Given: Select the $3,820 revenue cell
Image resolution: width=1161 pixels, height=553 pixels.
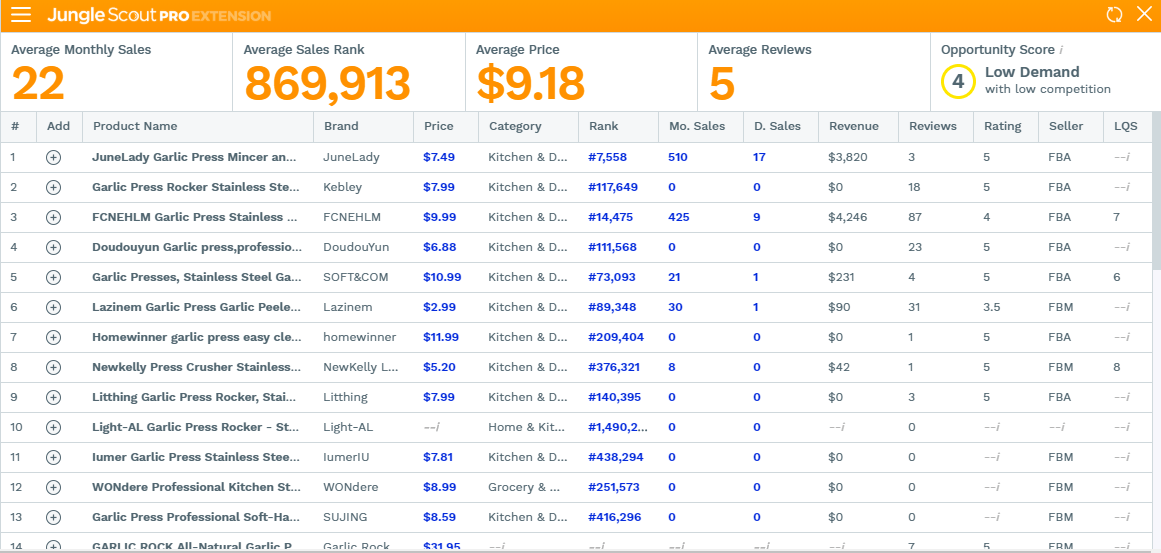Looking at the screenshot, I should click(848, 157).
